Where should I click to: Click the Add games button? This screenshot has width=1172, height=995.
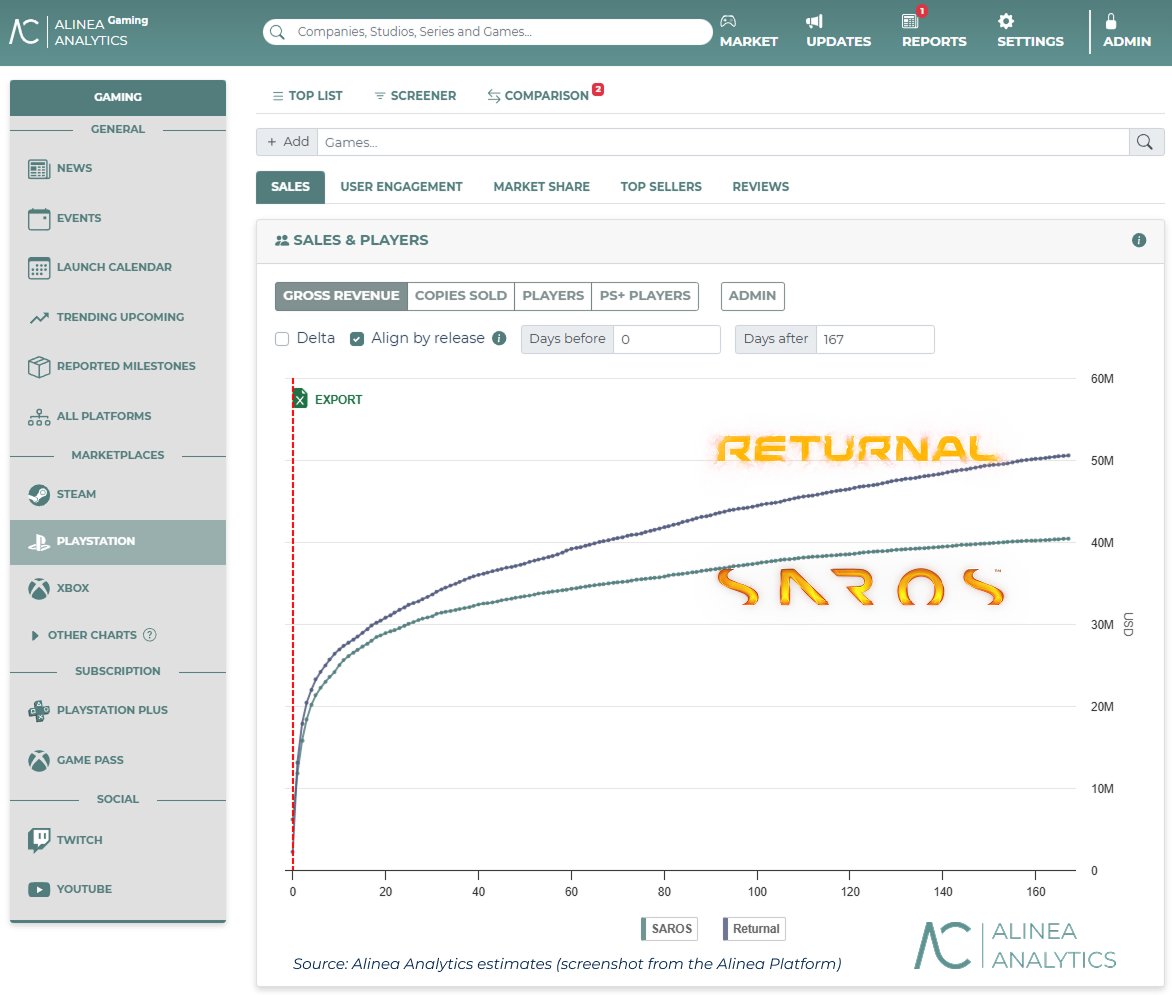[288, 142]
